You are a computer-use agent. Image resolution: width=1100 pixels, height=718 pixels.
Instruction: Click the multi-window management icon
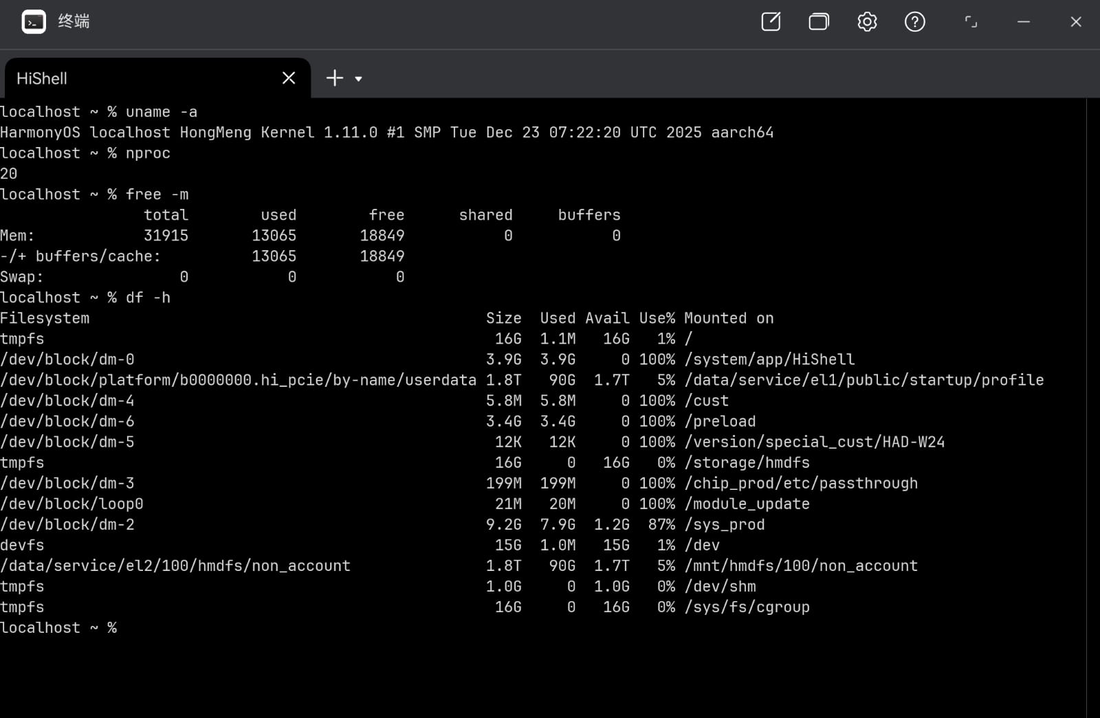(x=818, y=21)
